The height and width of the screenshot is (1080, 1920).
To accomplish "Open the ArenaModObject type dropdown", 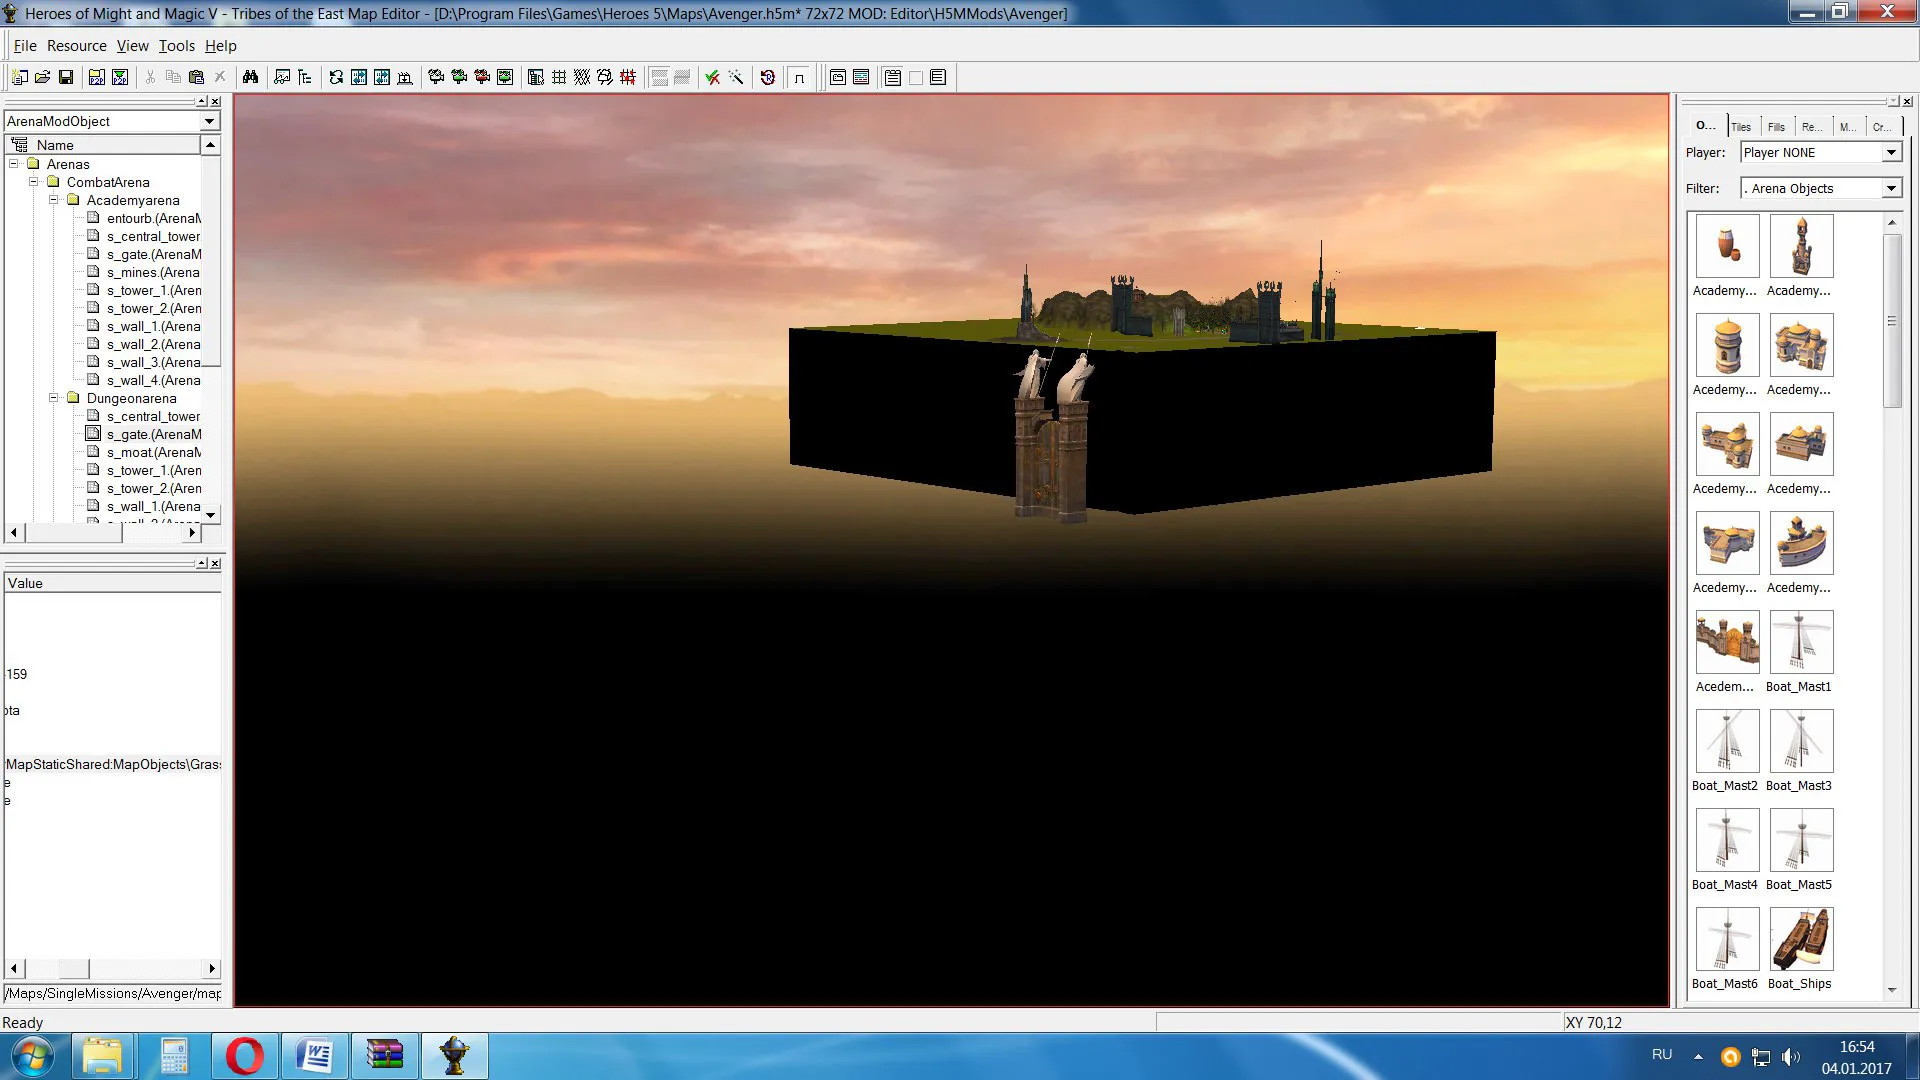I will pos(210,121).
